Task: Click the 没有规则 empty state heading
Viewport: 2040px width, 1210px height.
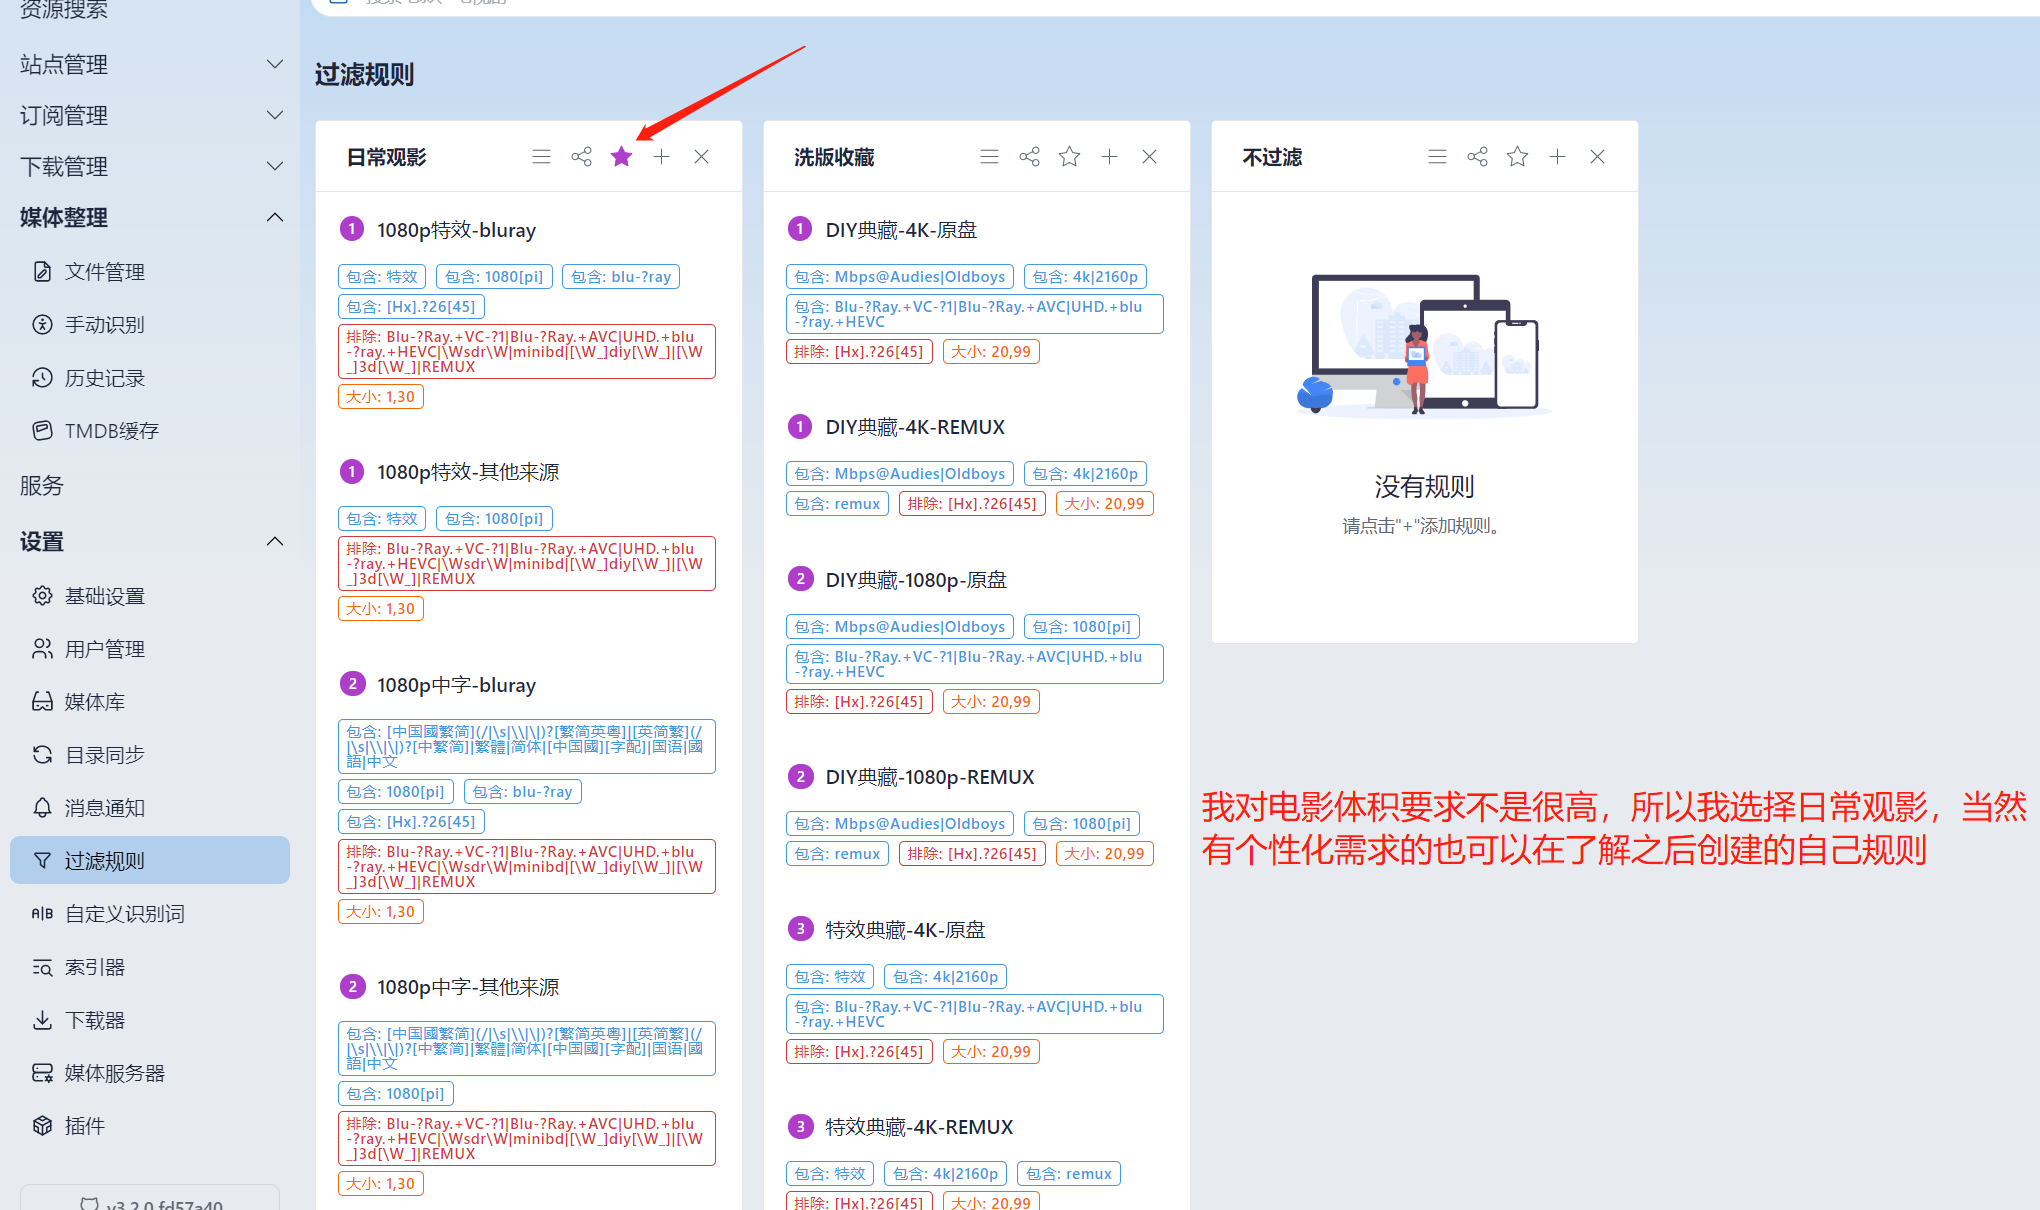Action: click(1424, 487)
